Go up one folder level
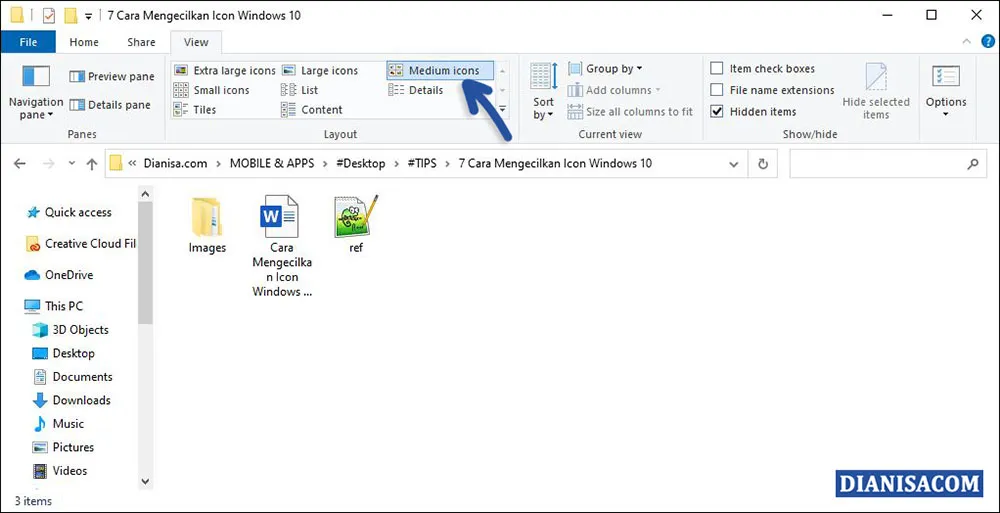 [x=92, y=164]
